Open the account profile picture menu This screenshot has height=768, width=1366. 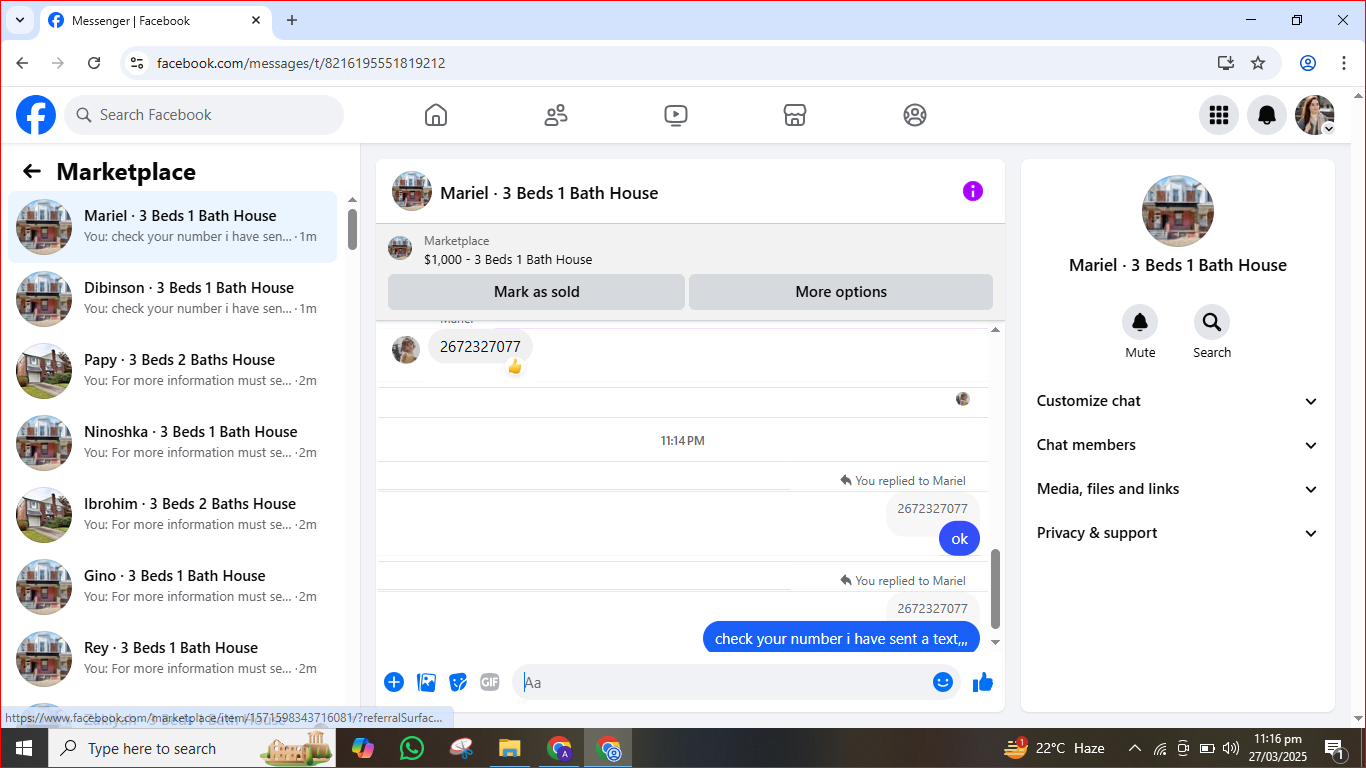1315,115
